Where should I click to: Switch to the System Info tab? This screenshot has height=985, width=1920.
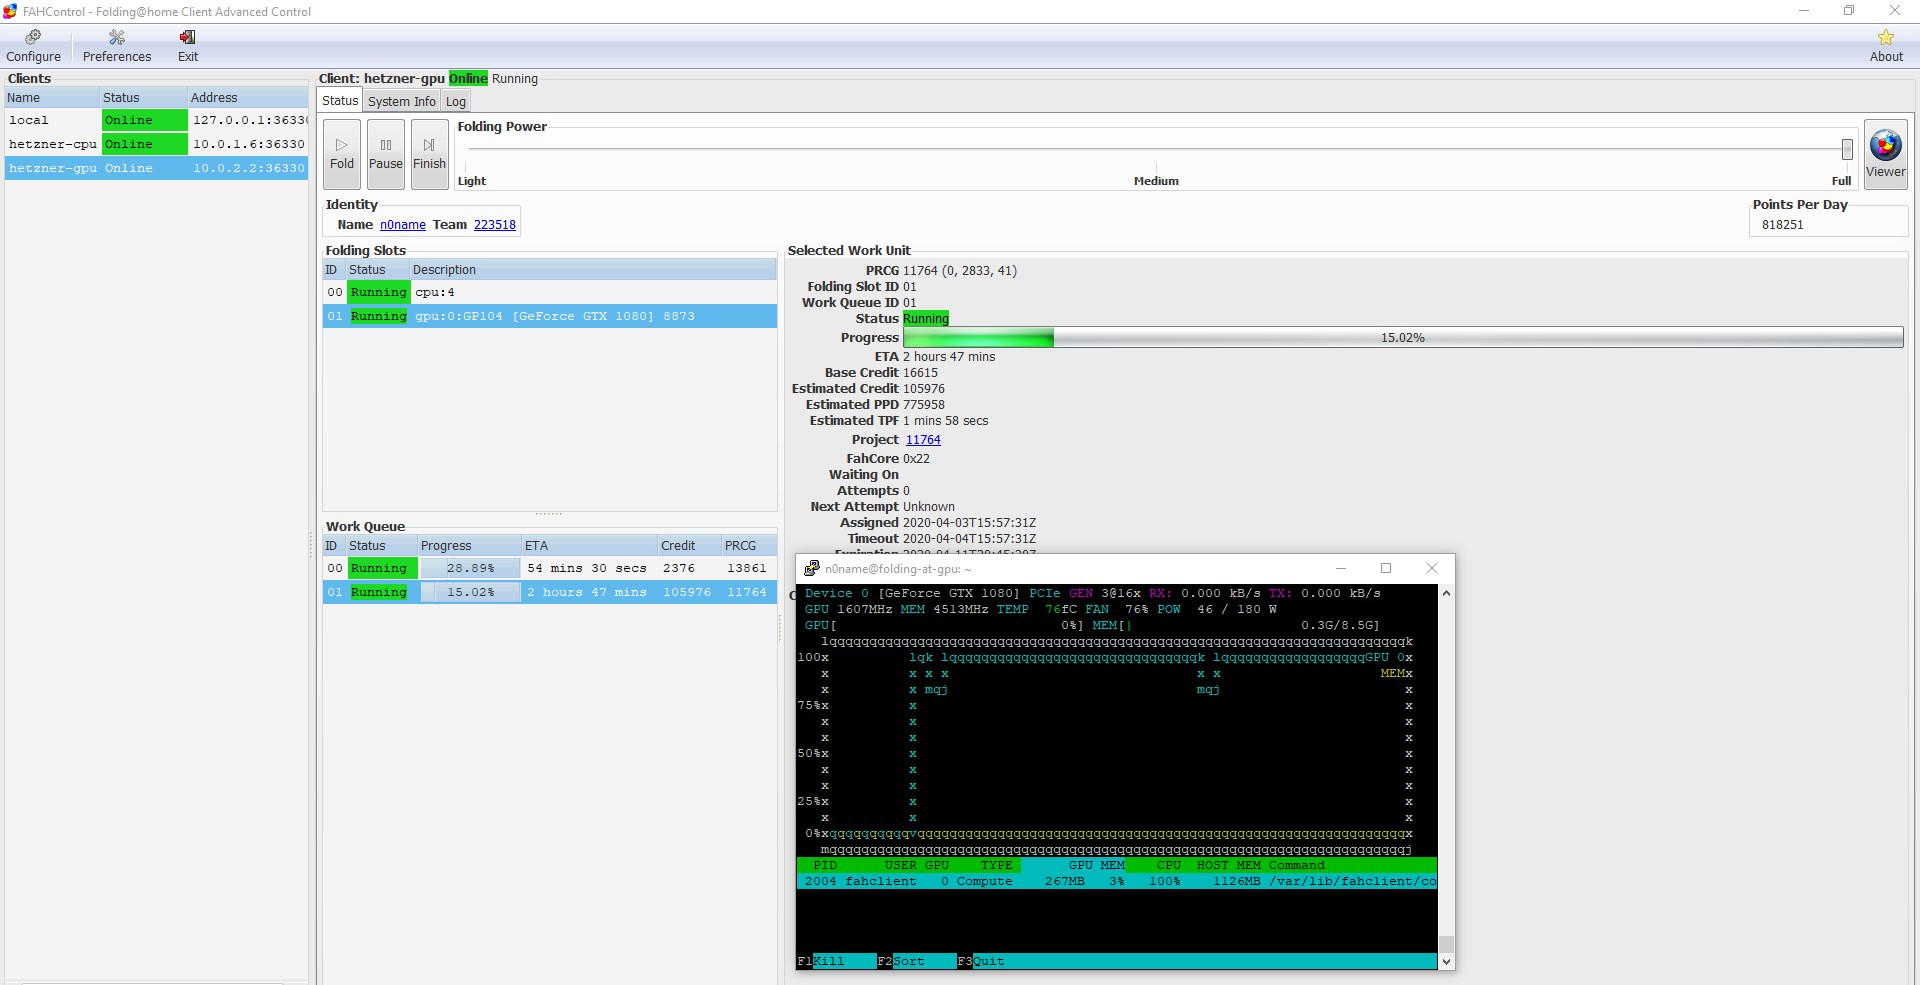[401, 101]
